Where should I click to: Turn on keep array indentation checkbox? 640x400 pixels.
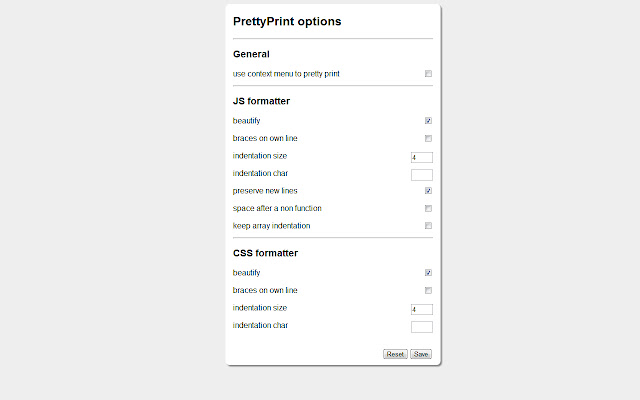(428, 226)
